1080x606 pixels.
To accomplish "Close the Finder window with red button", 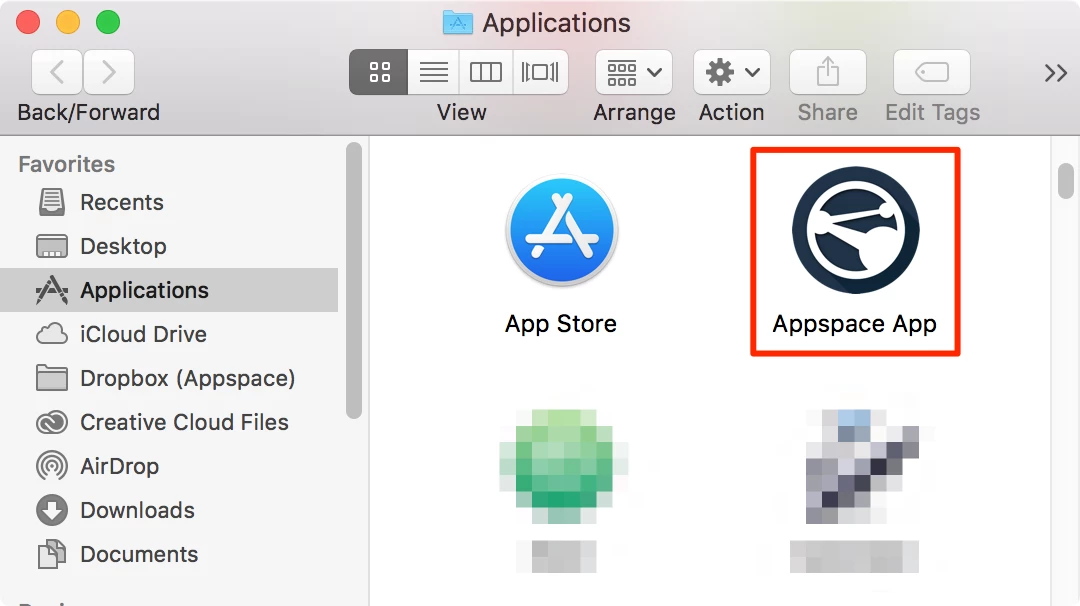I will tap(28, 22).
